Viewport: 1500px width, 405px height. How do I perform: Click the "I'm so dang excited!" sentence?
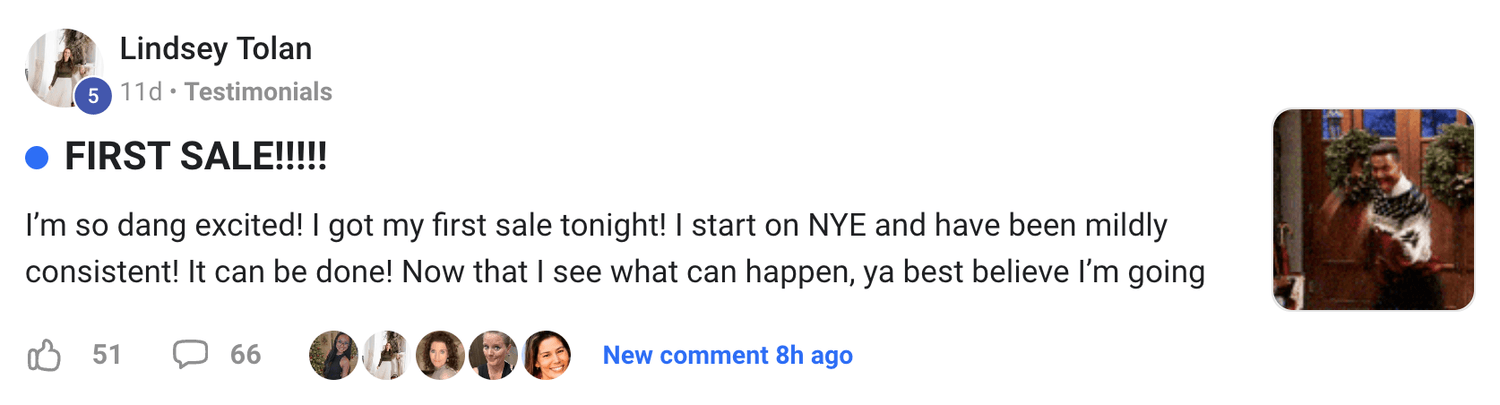tap(164, 226)
